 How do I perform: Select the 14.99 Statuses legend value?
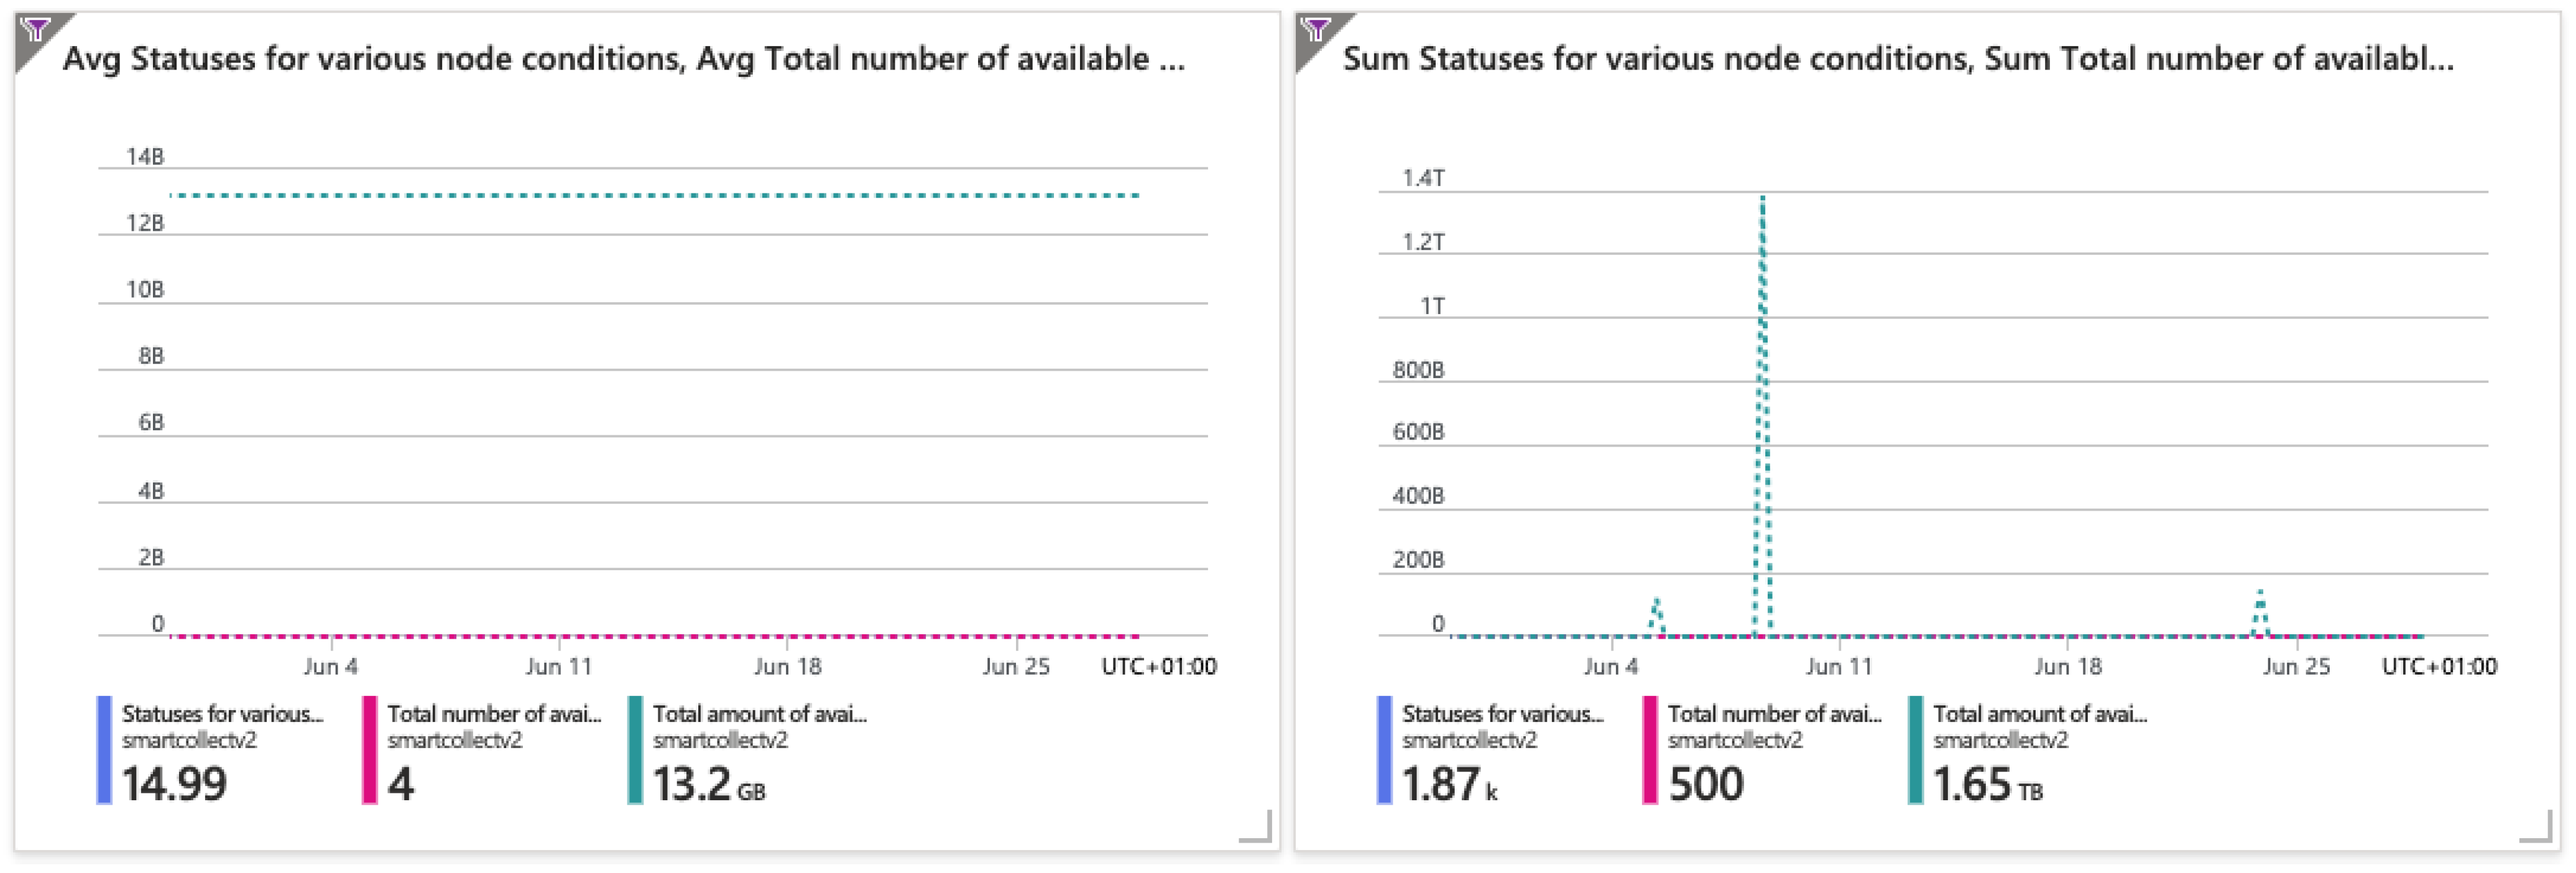pyautogui.click(x=174, y=785)
